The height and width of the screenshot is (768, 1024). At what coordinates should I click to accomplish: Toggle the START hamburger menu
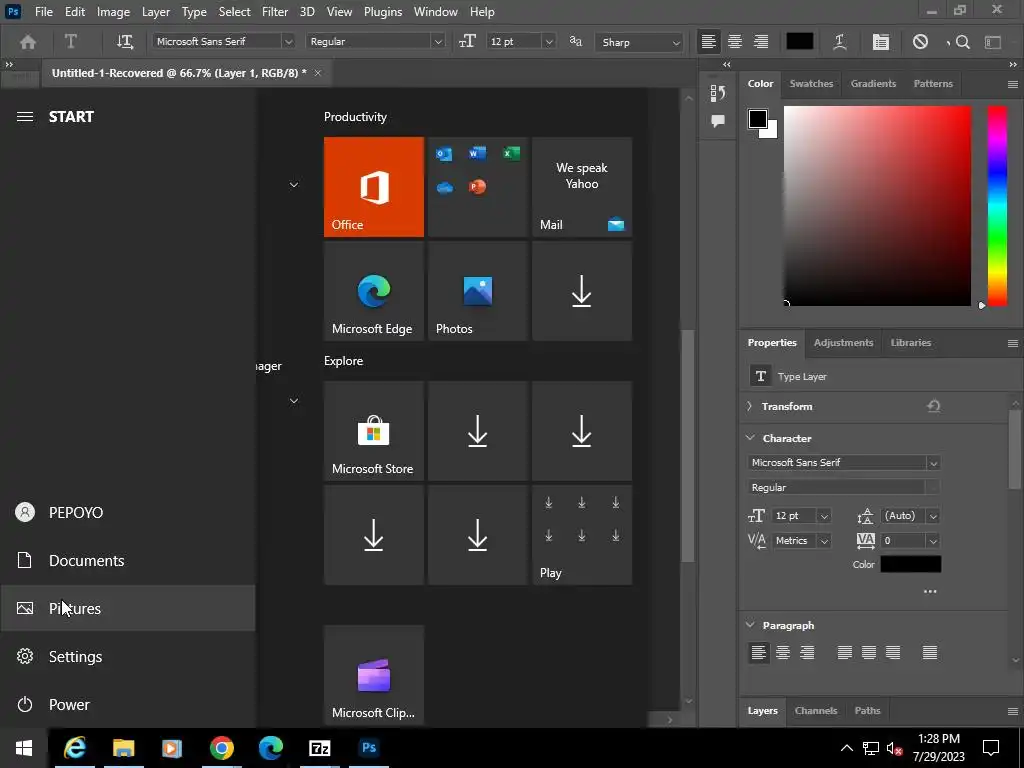point(25,117)
